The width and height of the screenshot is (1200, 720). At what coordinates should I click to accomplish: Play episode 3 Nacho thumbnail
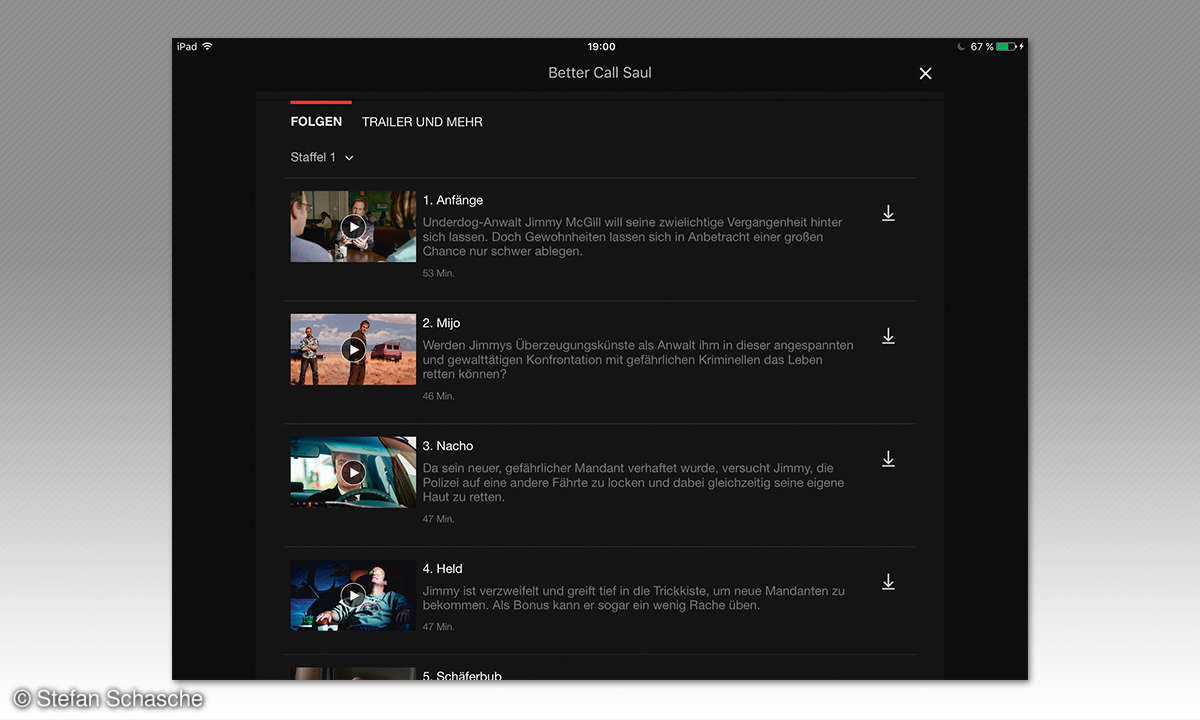353,472
